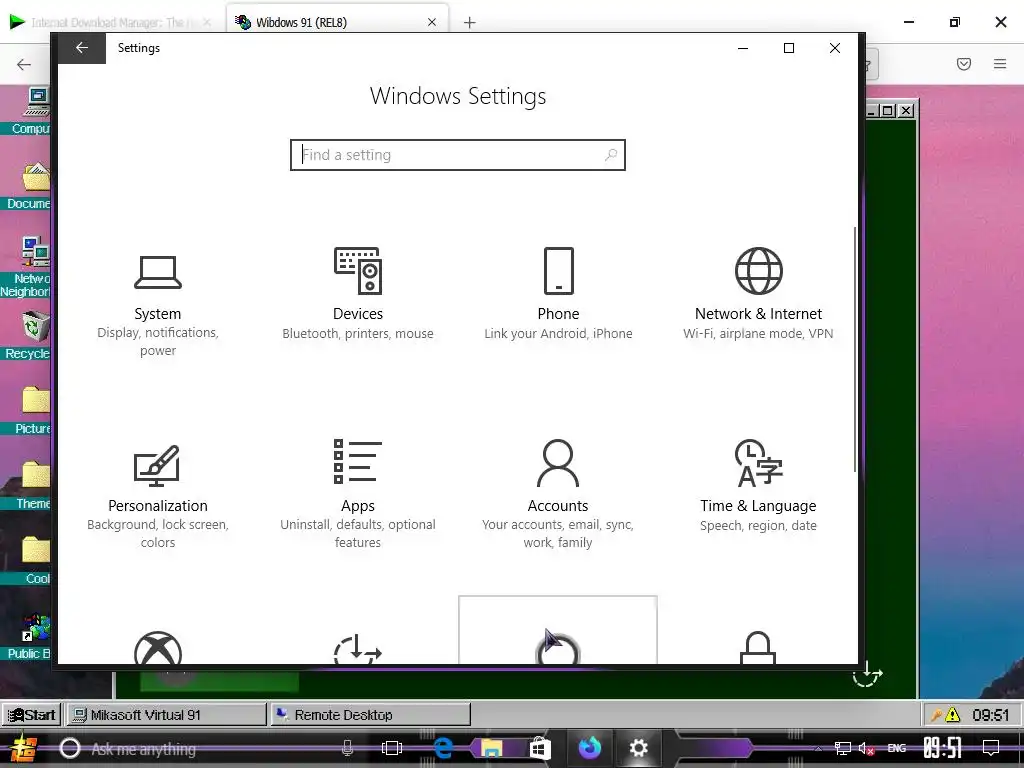The image size is (1024, 768).
Task: Open the Store from the taskbar
Action: (540, 748)
